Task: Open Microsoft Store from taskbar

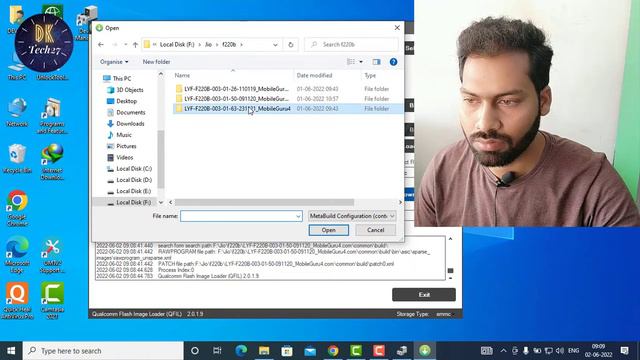Action: (287, 351)
